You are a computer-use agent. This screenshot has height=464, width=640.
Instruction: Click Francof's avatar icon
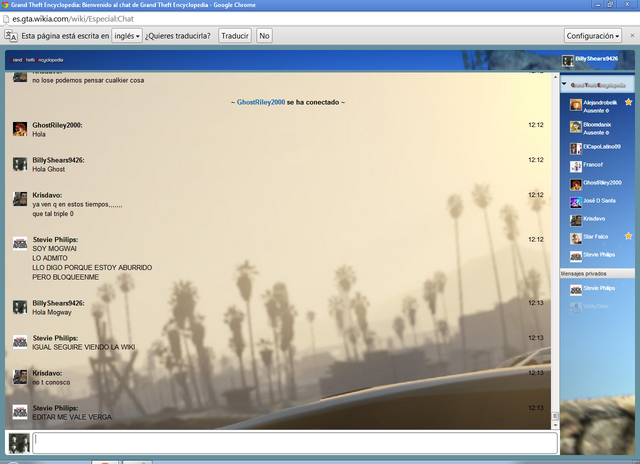tap(576, 167)
